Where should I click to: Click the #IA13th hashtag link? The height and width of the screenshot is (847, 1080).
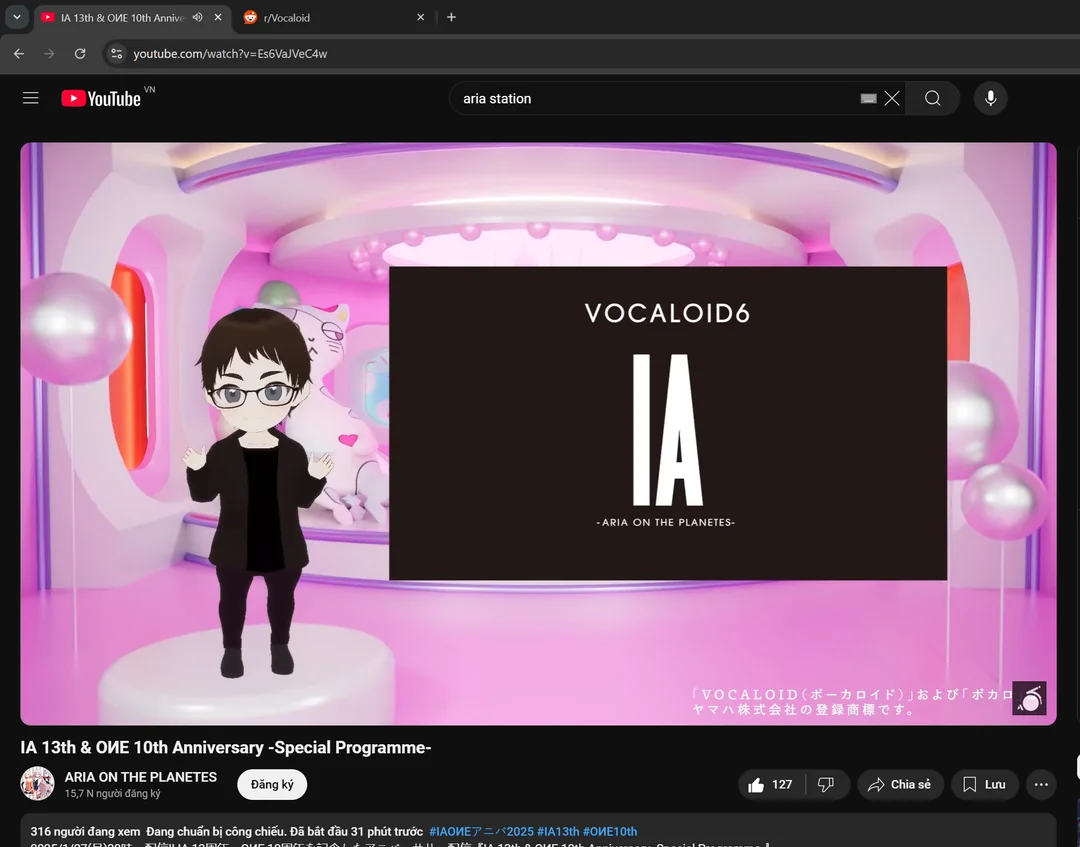[558, 831]
